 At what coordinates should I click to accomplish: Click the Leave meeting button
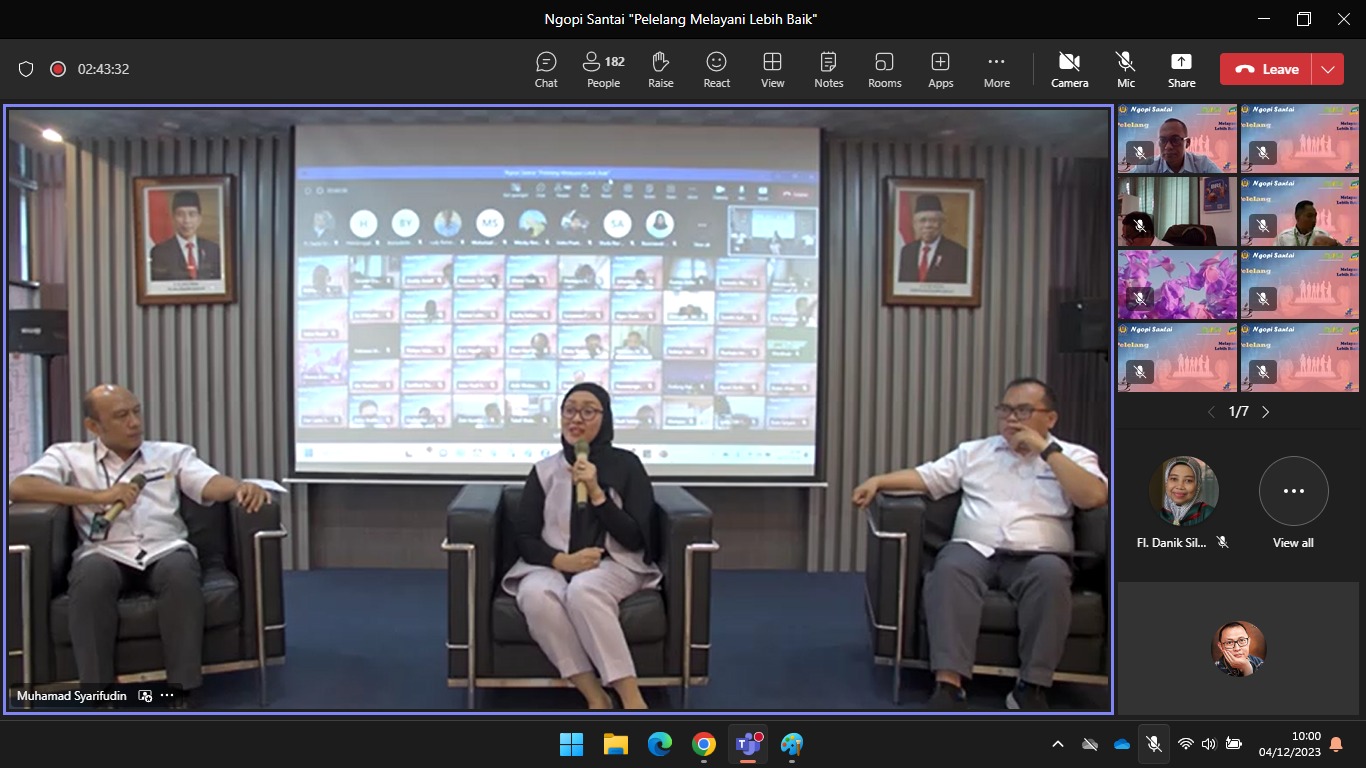(x=1266, y=69)
